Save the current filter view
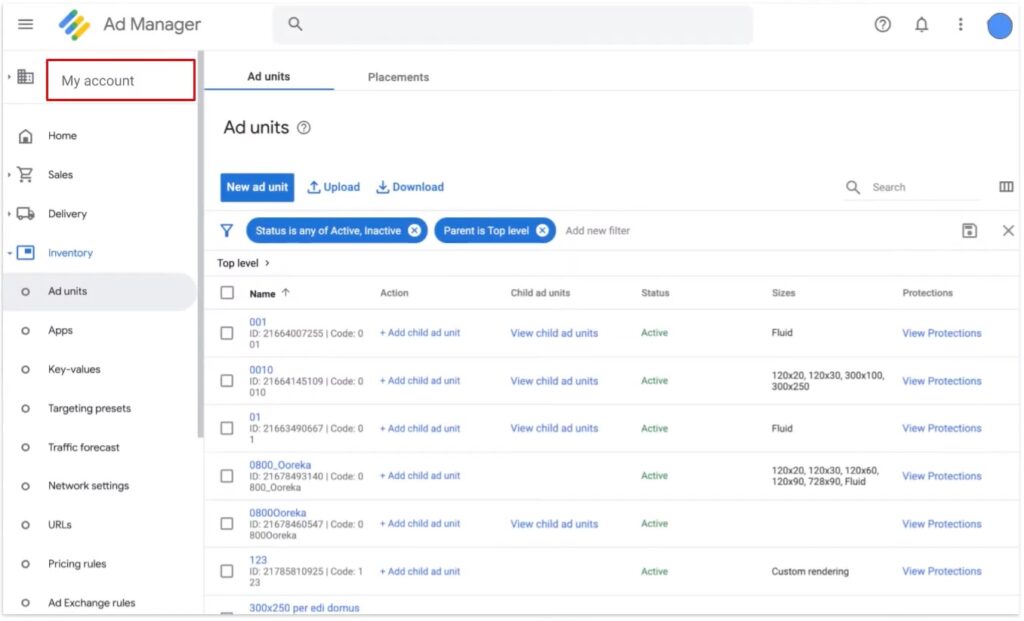Image resolution: width=1024 pixels, height=621 pixels. click(969, 230)
